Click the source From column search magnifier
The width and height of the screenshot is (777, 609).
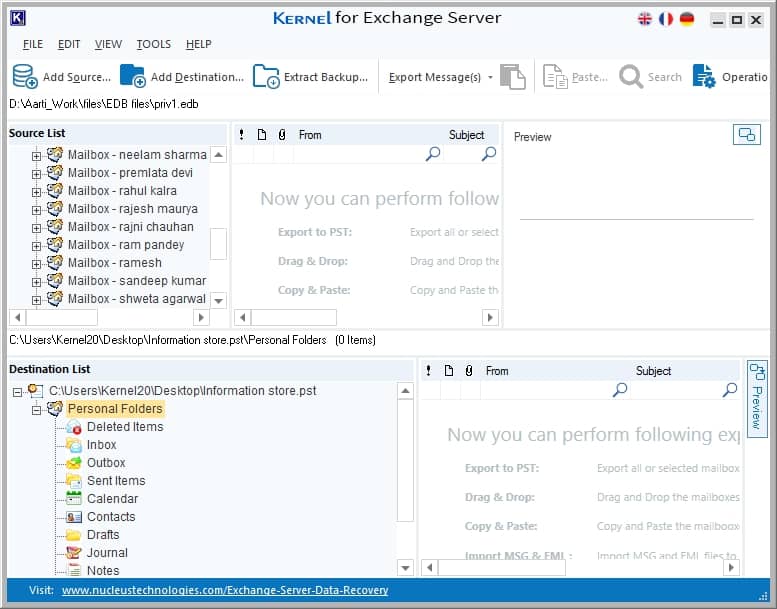point(433,154)
